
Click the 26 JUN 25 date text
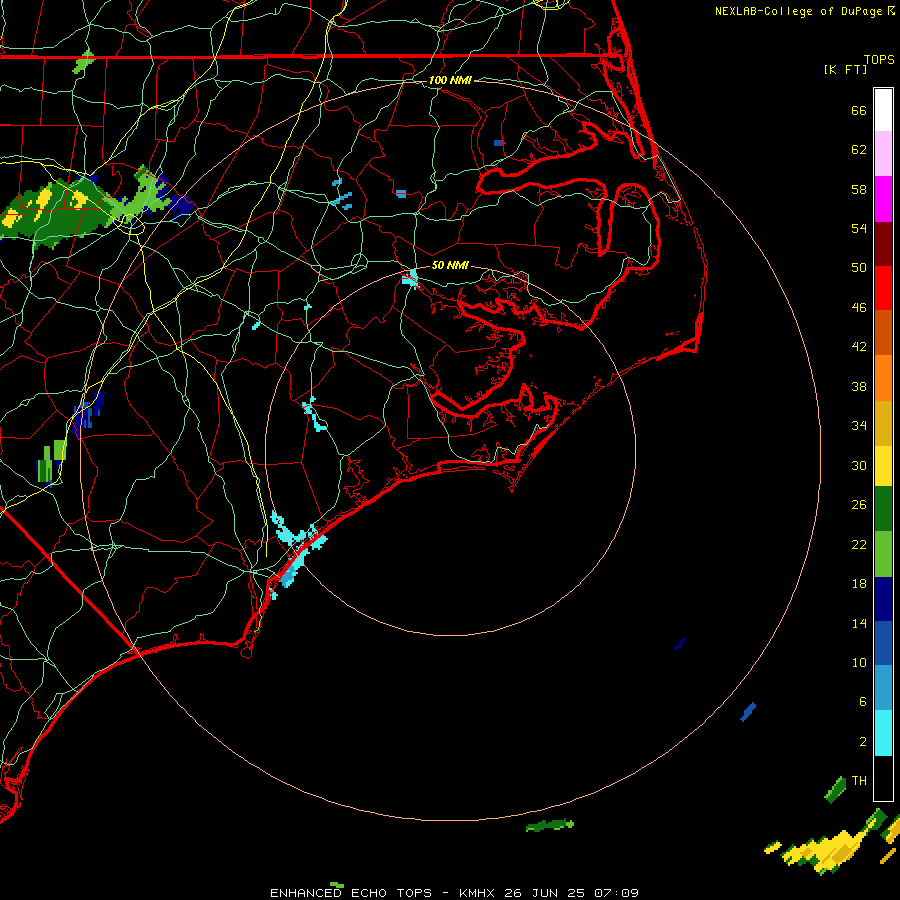[545, 893]
